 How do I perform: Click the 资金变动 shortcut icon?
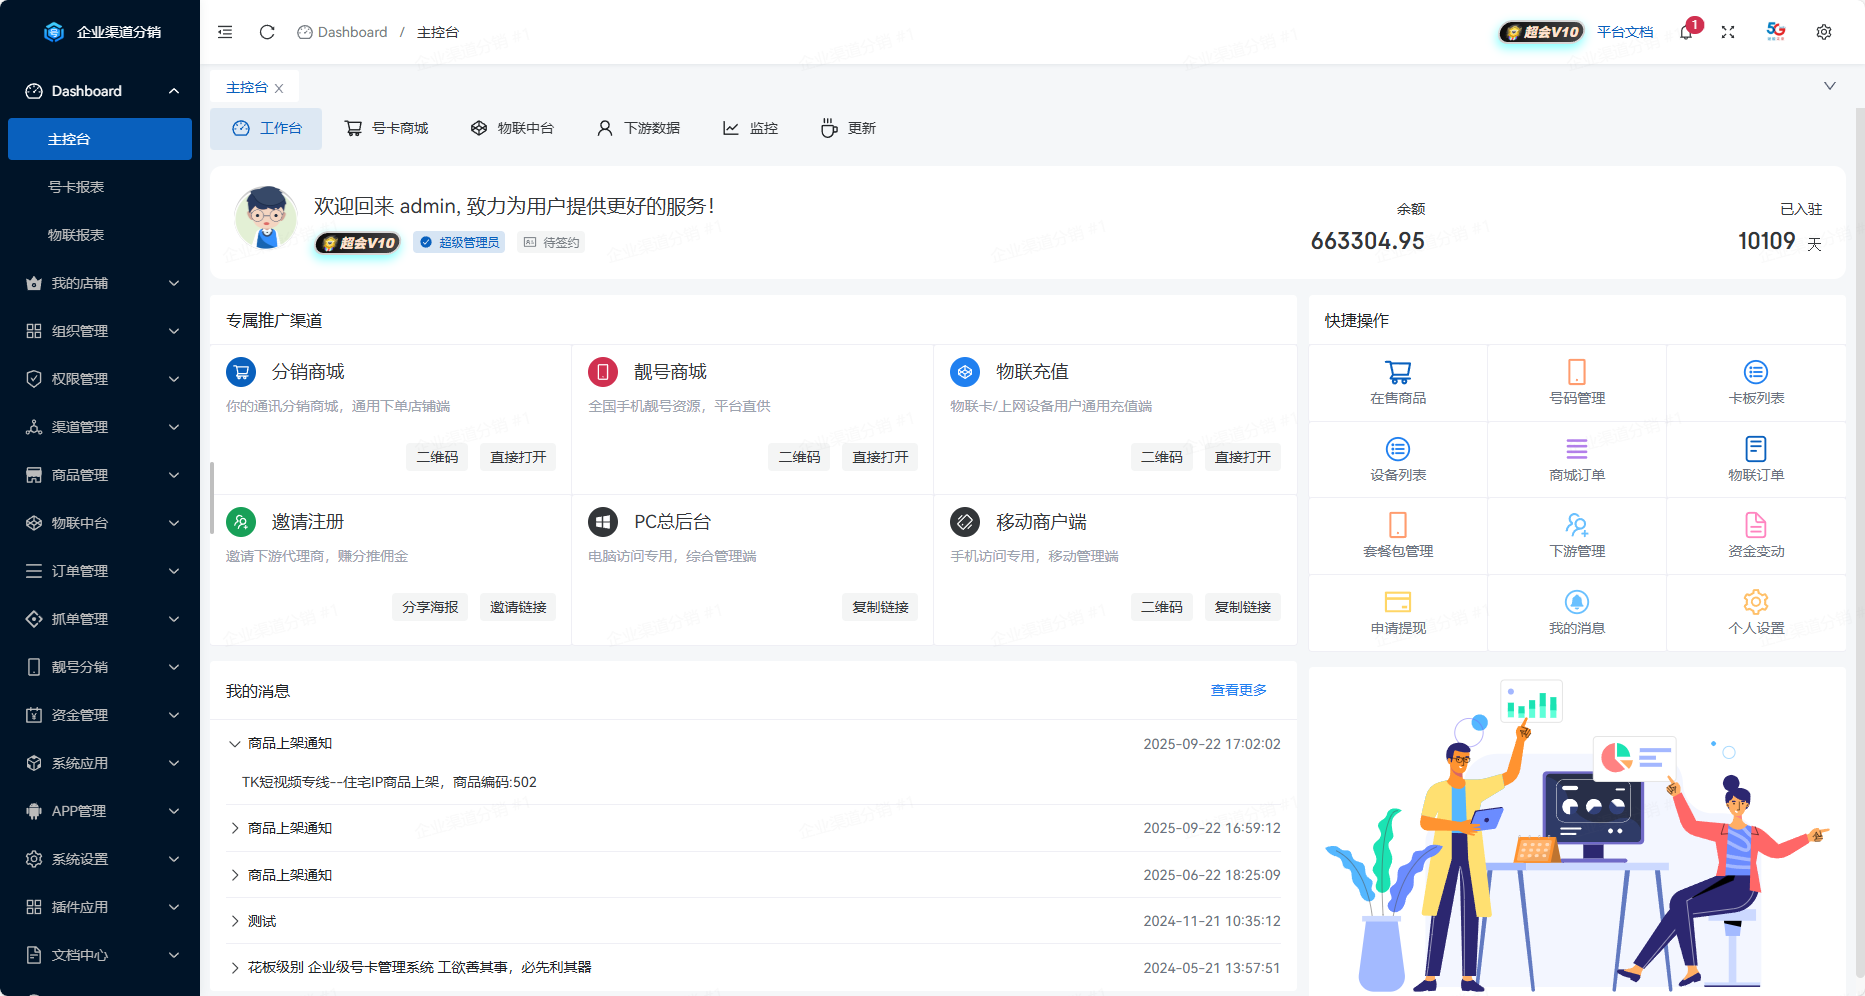[x=1755, y=535]
